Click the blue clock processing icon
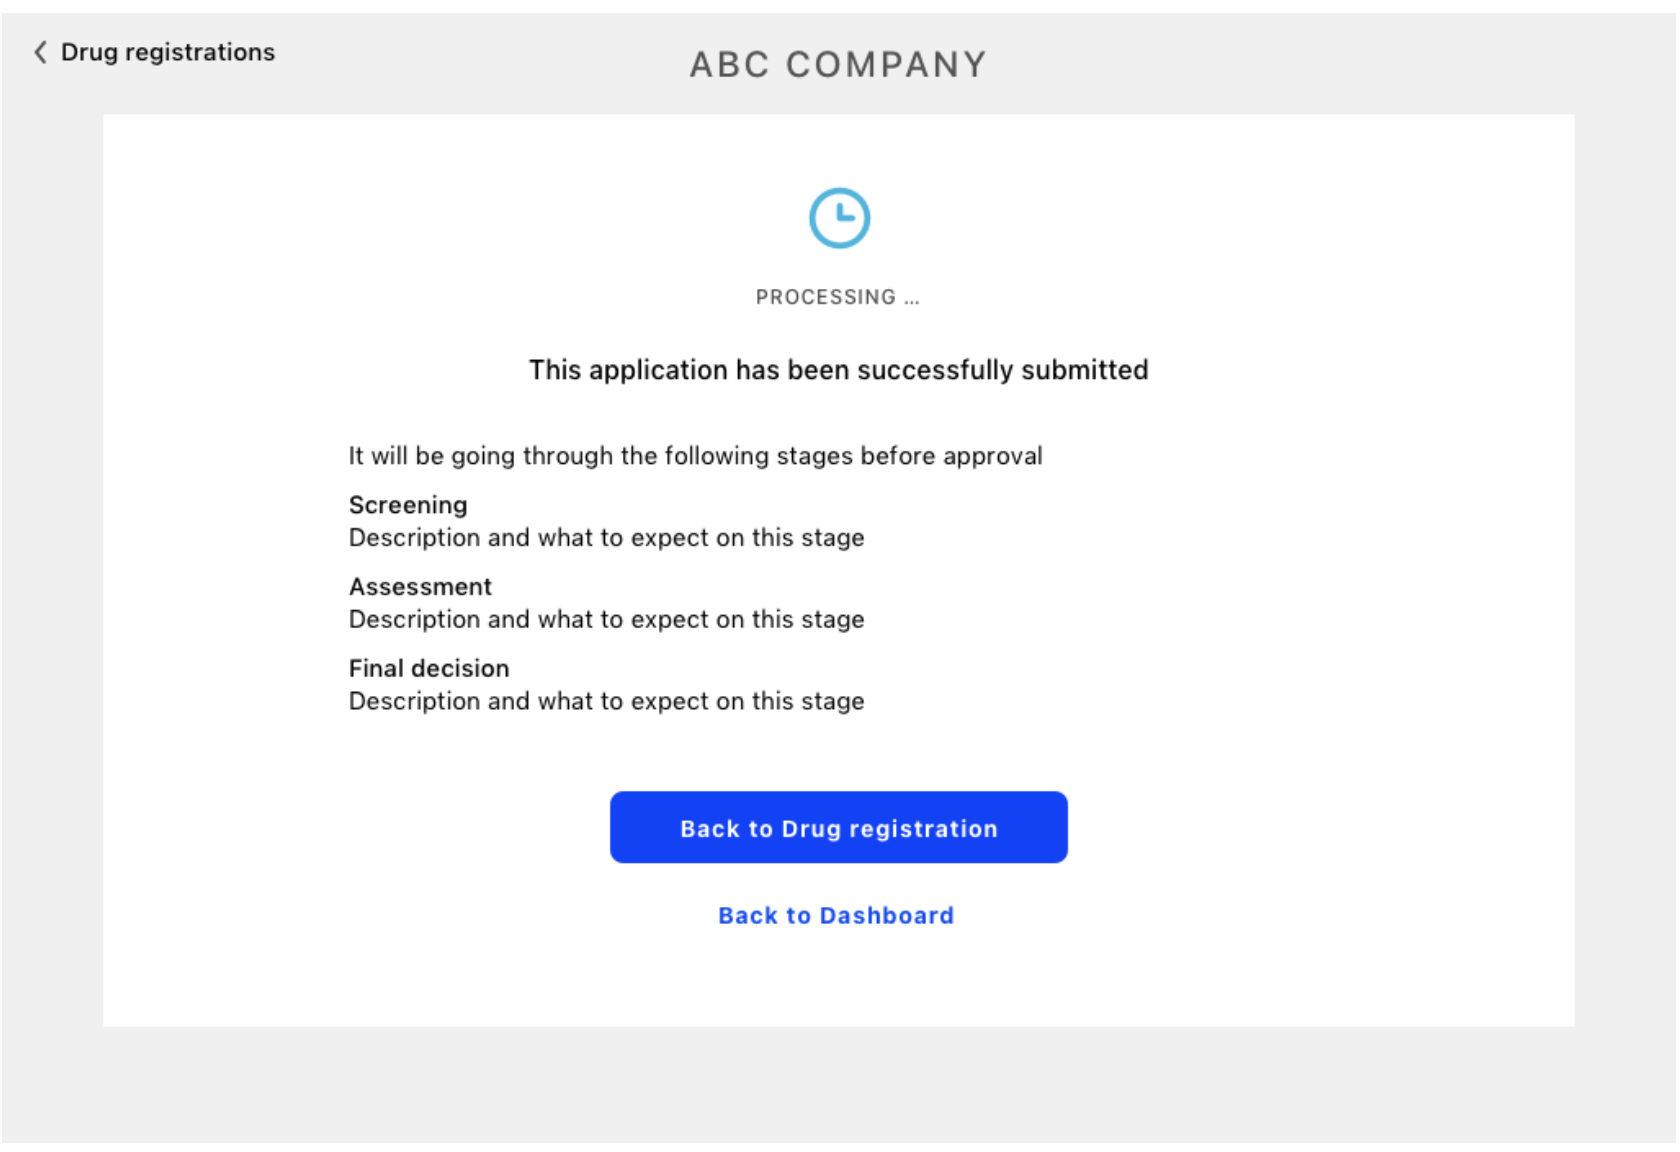The width and height of the screenshot is (1680, 1152). click(x=839, y=218)
